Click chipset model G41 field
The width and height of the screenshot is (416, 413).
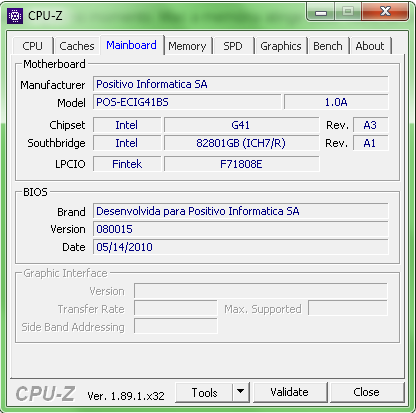[241, 125]
